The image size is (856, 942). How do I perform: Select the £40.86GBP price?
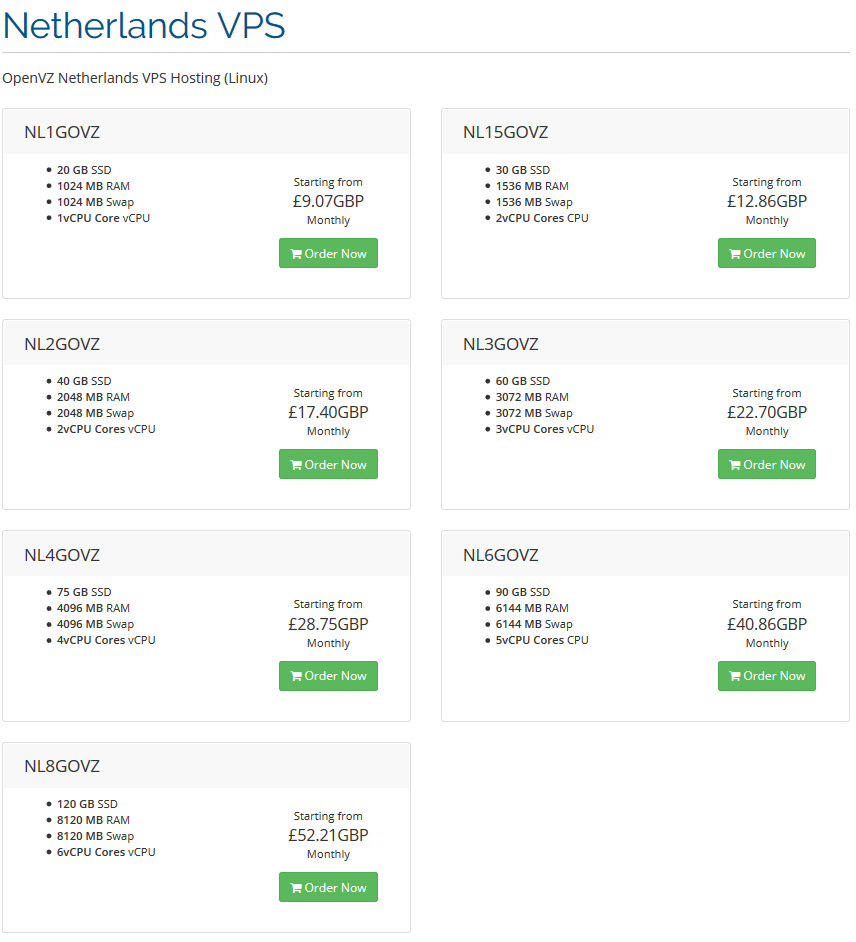pos(766,624)
